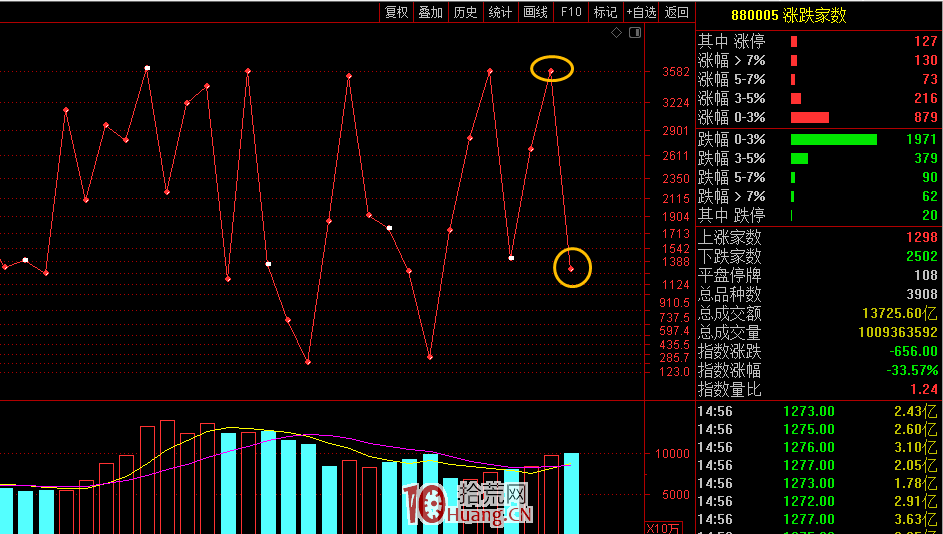943x534 pixels.
Task: Select the 画线 drawing tool
Action: (x=535, y=12)
